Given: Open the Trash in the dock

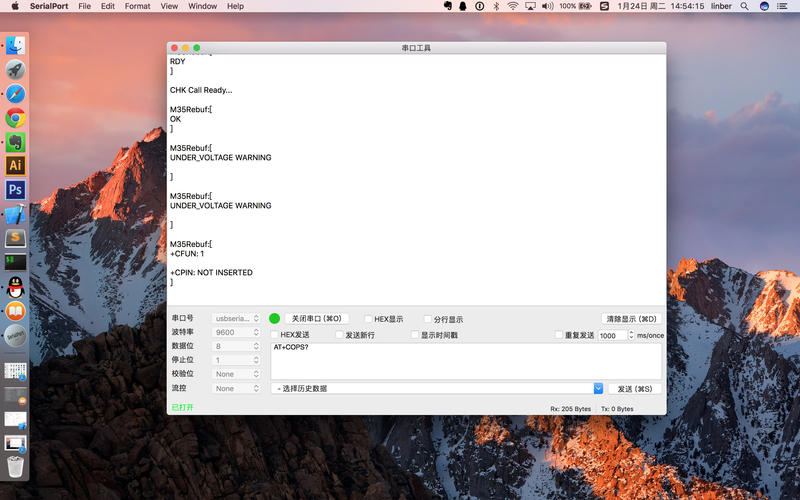Looking at the screenshot, I should click(x=15, y=466).
